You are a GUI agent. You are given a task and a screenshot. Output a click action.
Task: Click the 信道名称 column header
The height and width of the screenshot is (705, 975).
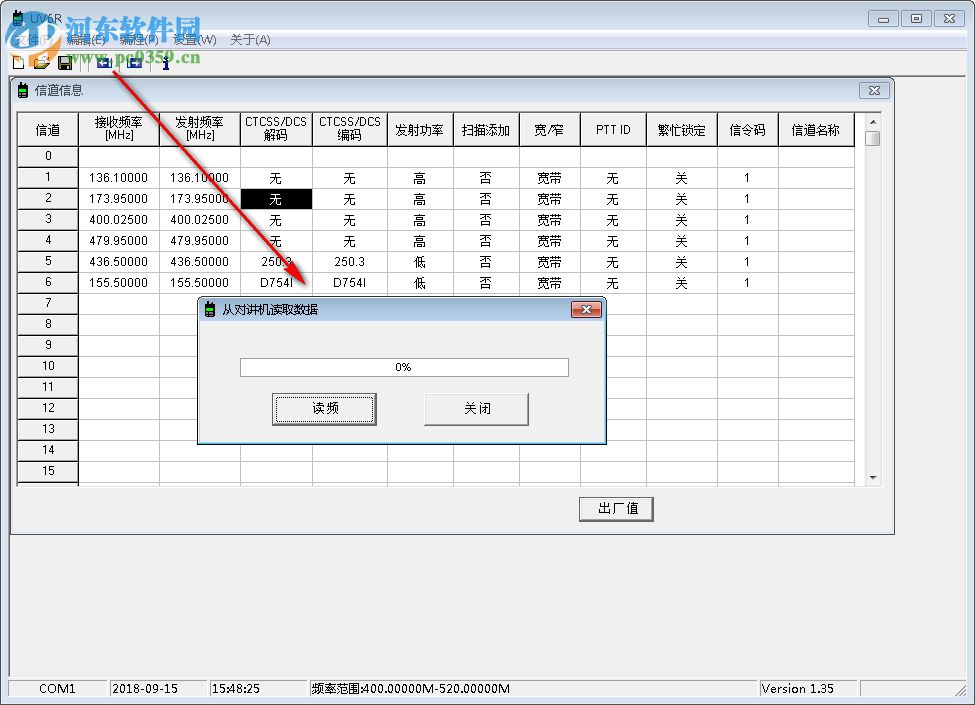click(816, 129)
